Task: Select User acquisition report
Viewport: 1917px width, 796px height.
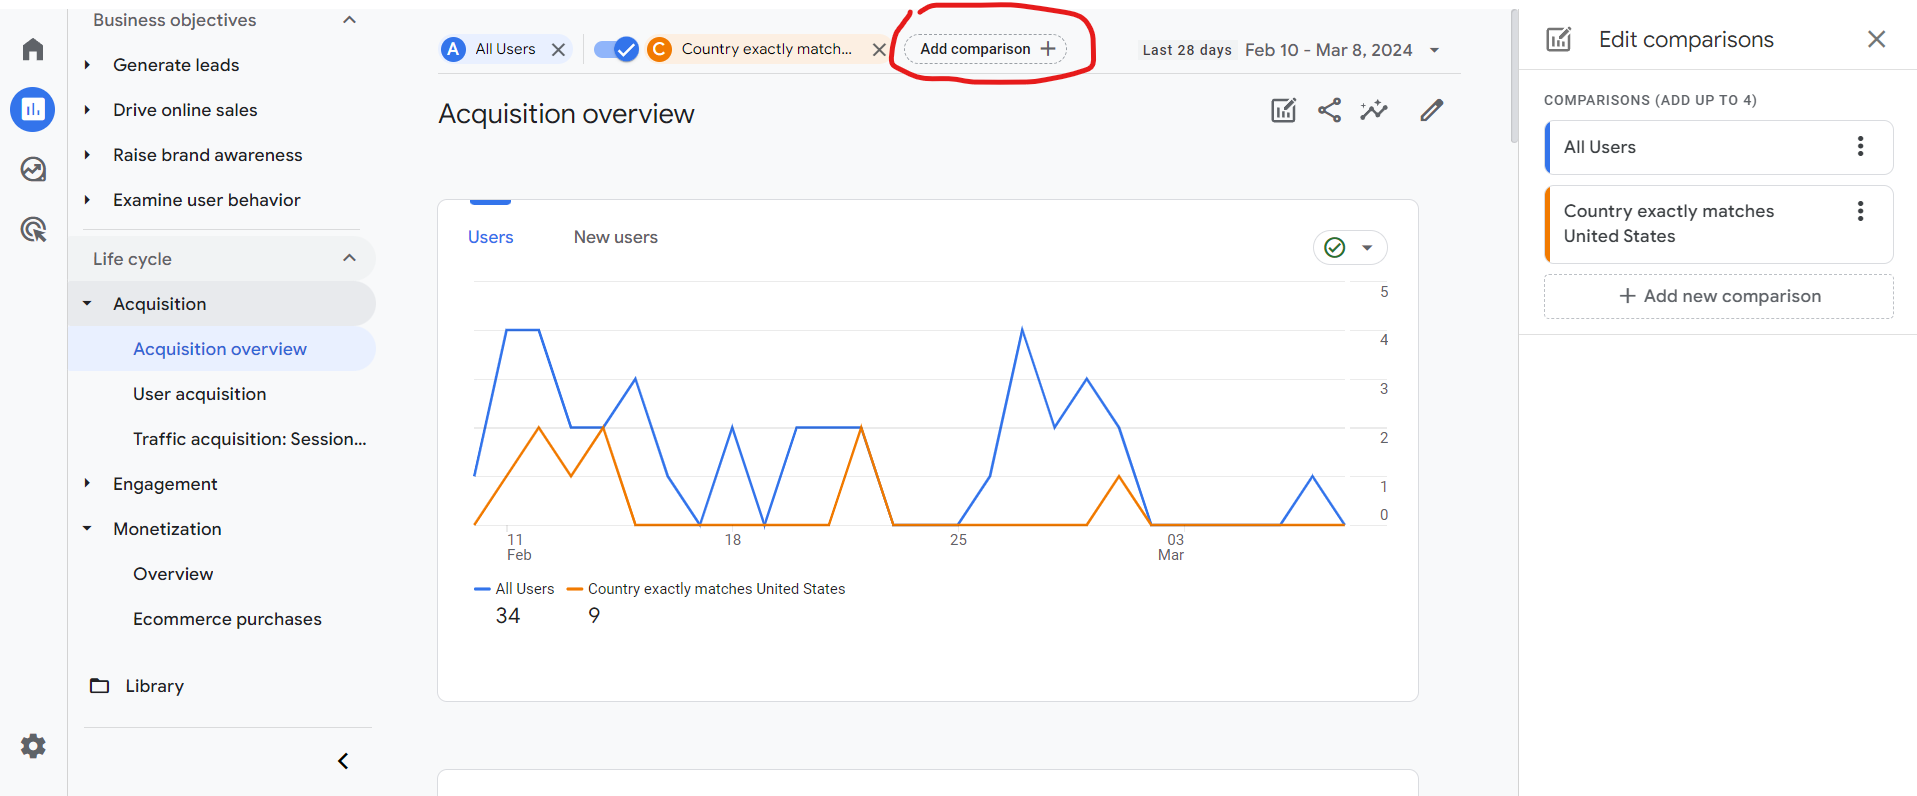Action: [x=199, y=394]
